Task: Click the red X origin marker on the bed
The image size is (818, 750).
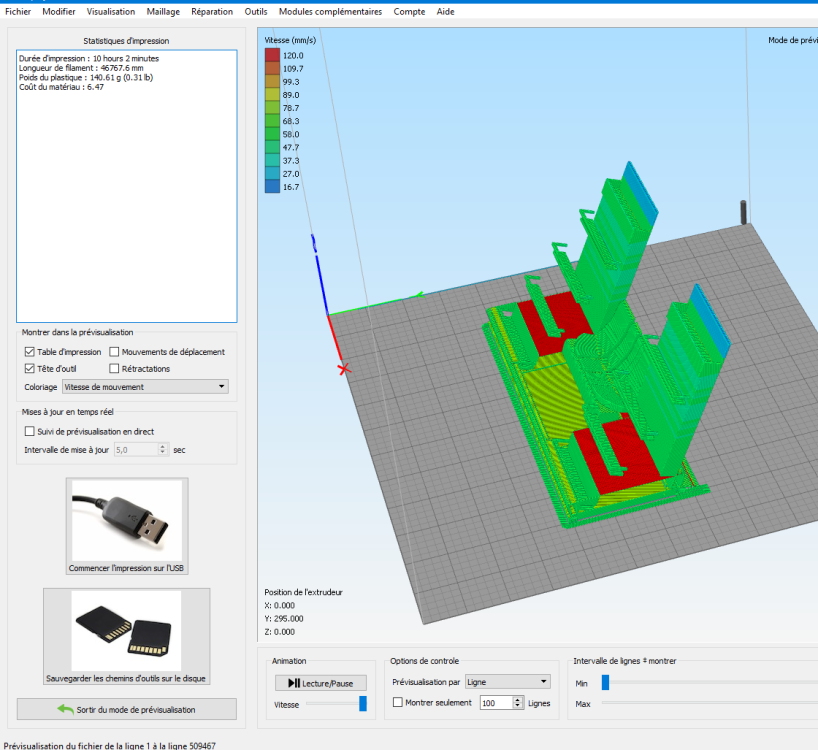Action: coord(344,370)
